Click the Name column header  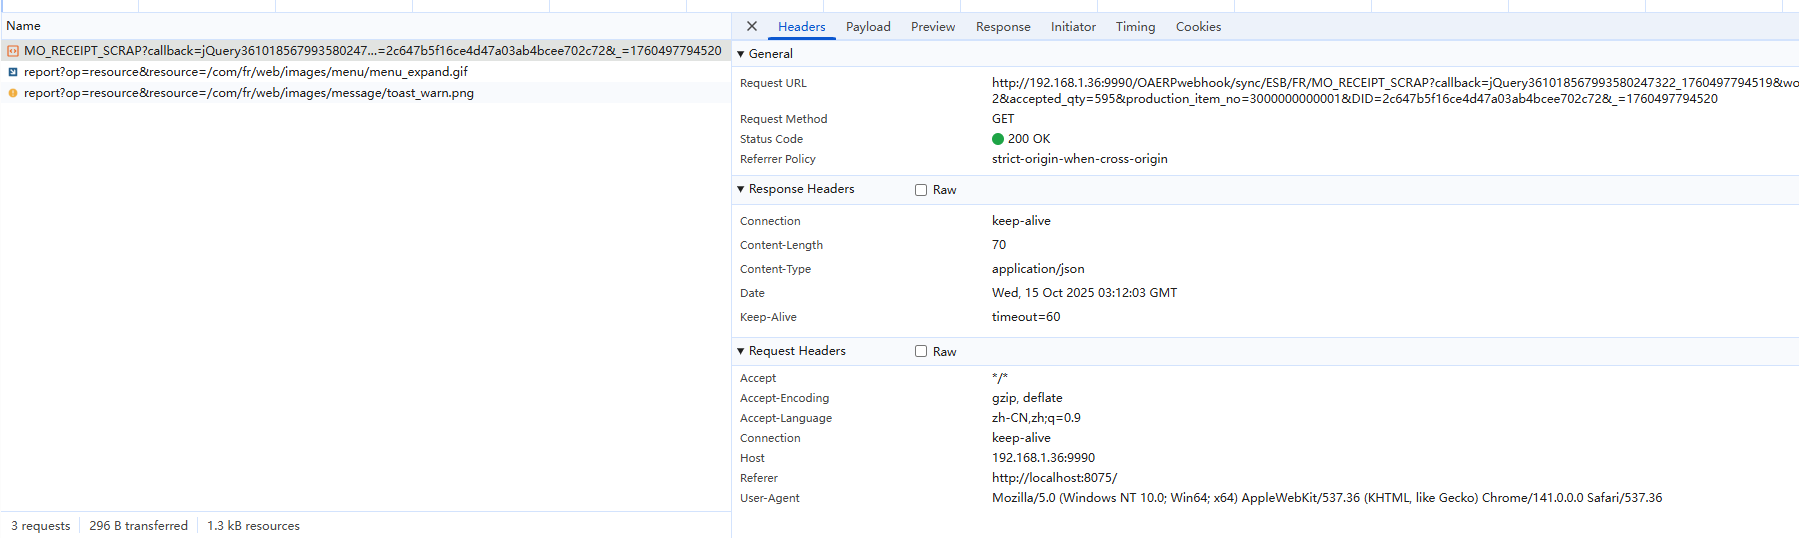point(24,26)
